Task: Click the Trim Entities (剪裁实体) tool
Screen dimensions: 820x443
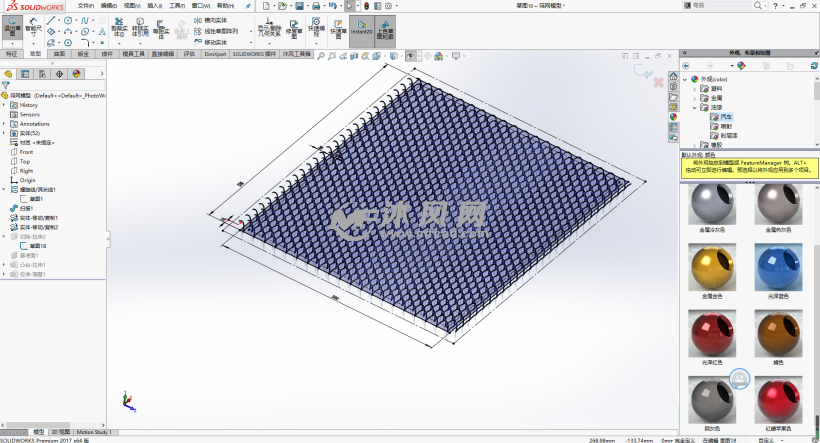Action: click(119, 28)
